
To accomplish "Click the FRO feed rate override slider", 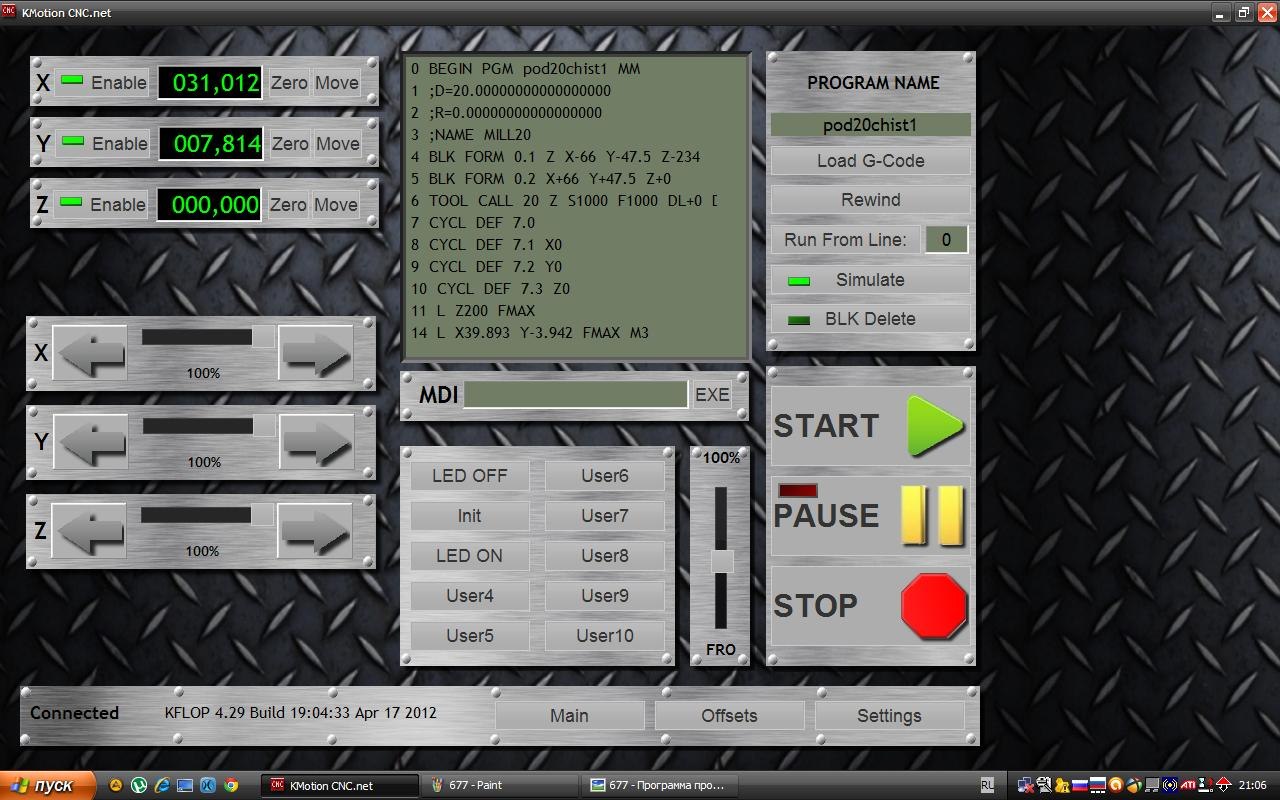I will click(x=721, y=557).
